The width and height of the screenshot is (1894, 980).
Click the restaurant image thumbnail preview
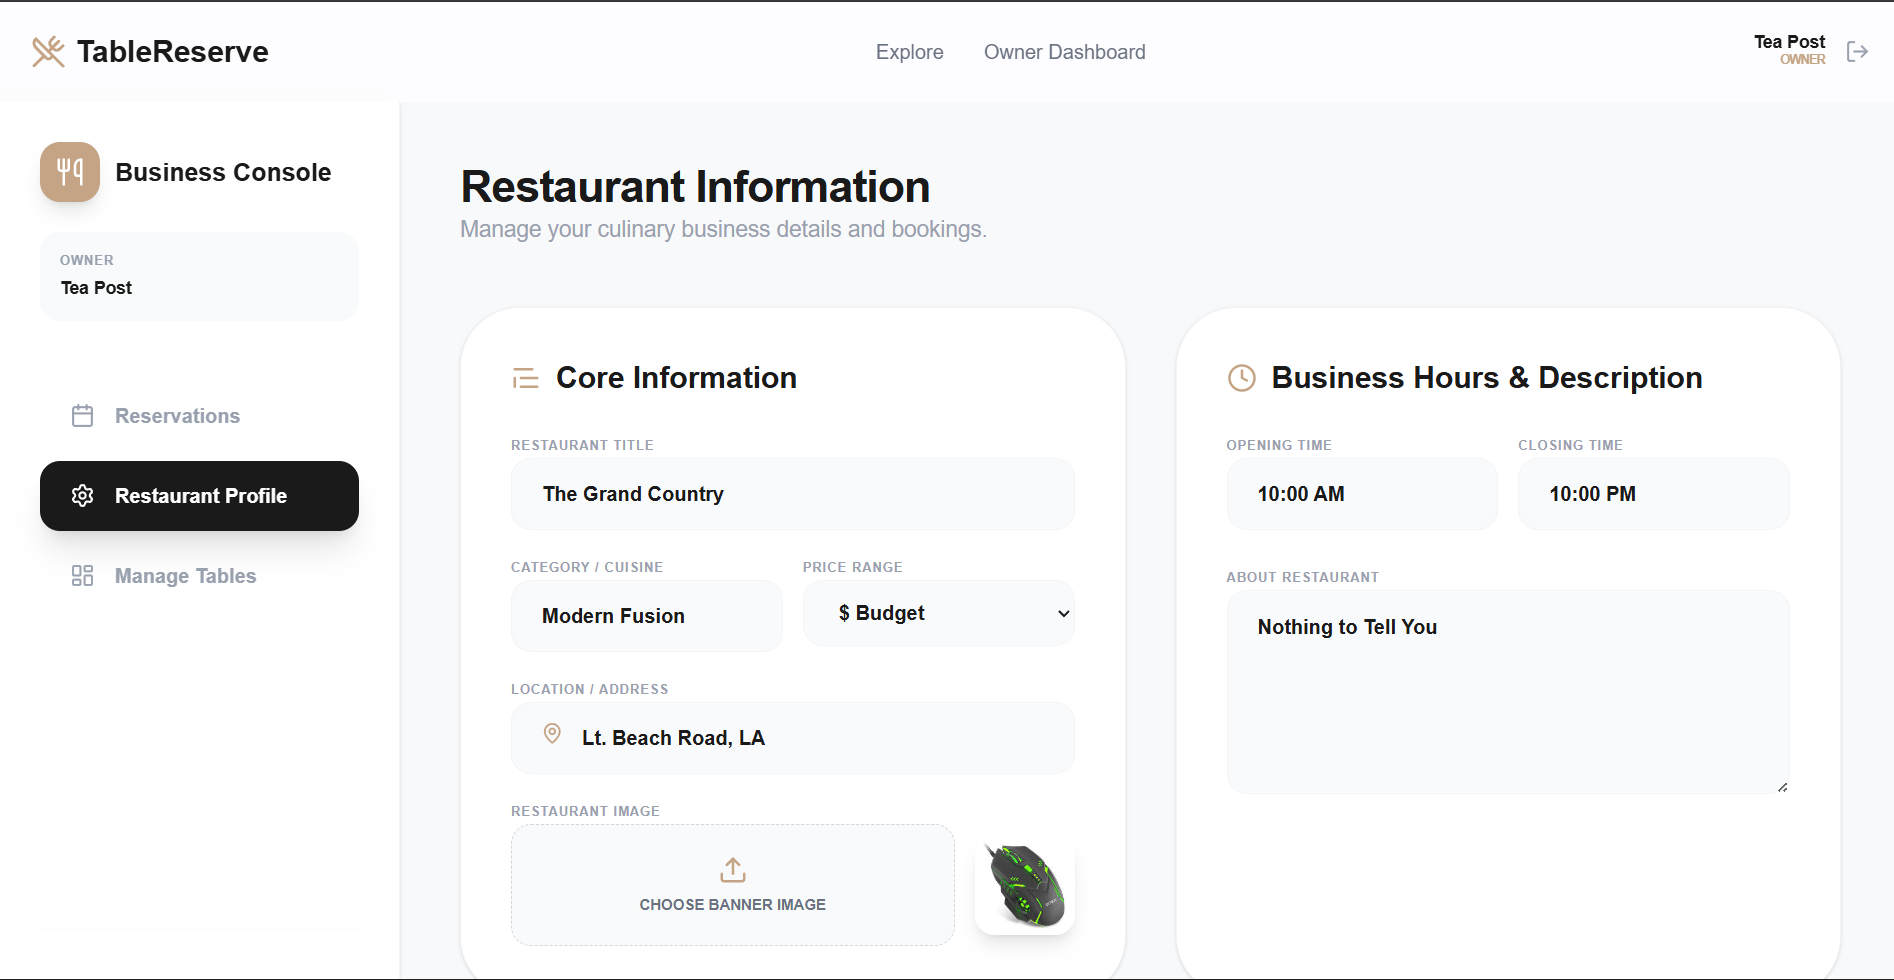(1024, 886)
